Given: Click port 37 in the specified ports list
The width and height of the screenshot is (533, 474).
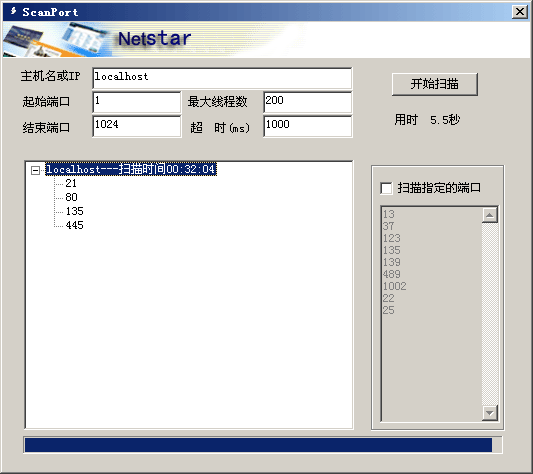Looking at the screenshot, I should click(389, 226).
